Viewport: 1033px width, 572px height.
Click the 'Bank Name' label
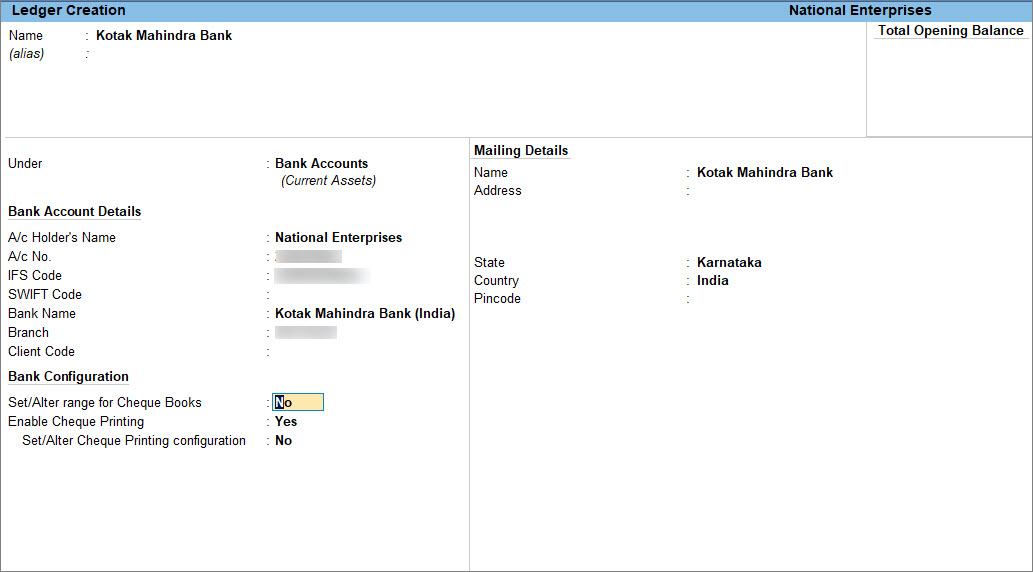tap(42, 314)
